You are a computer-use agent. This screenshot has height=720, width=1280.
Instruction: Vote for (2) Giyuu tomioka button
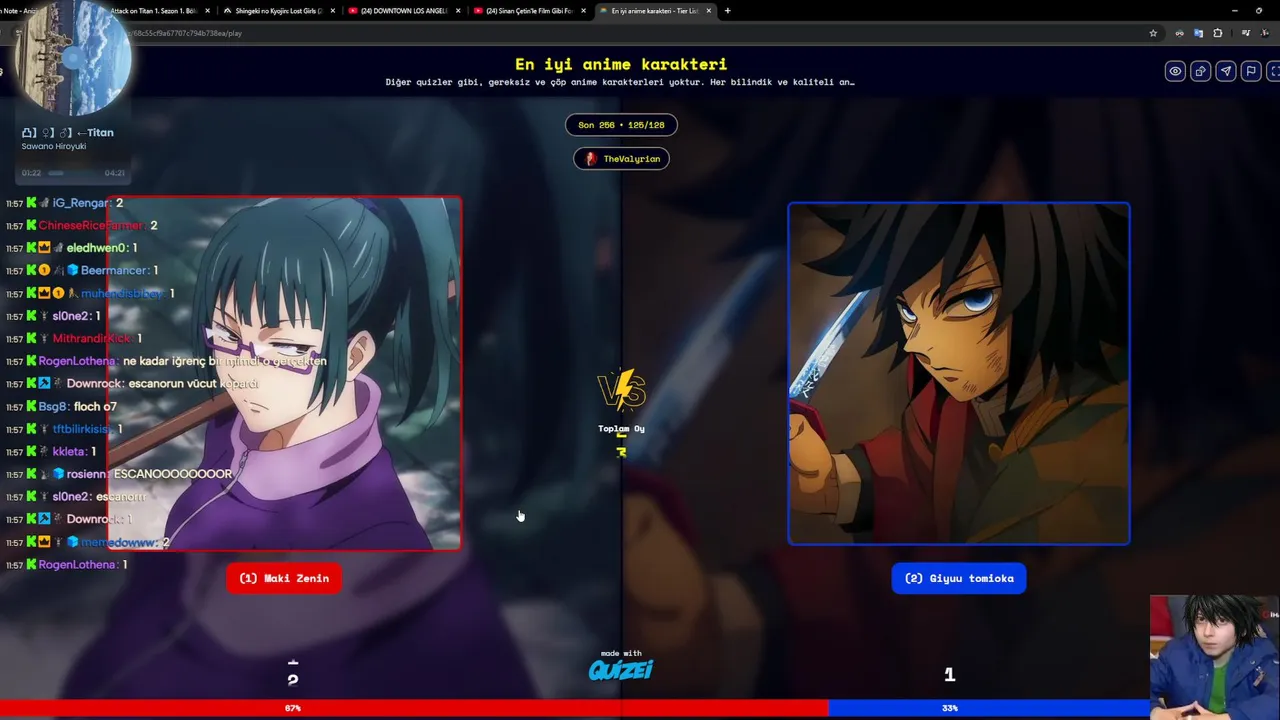[959, 578]
